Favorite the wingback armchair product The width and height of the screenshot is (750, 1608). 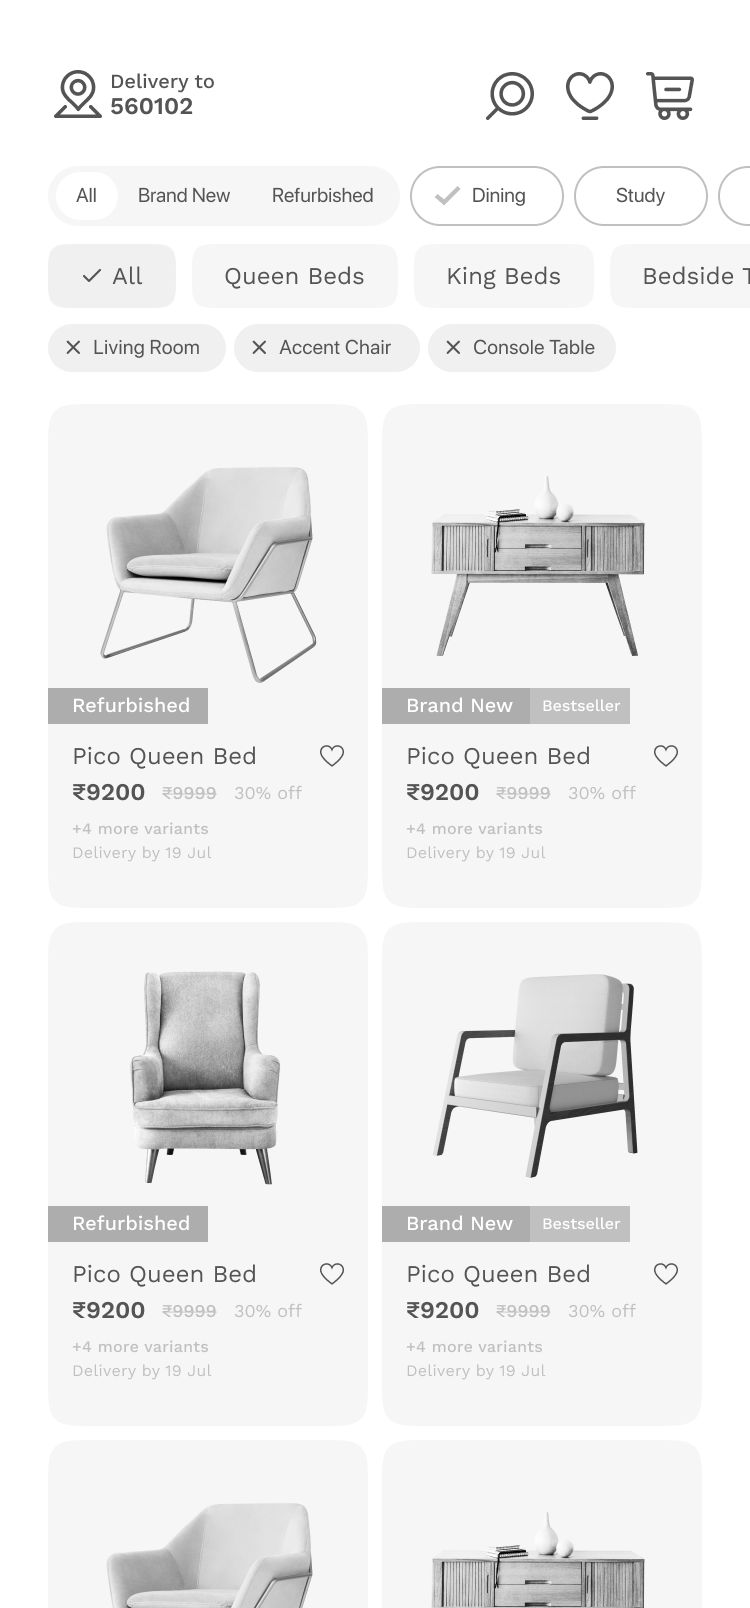(x=332, y=1274)
